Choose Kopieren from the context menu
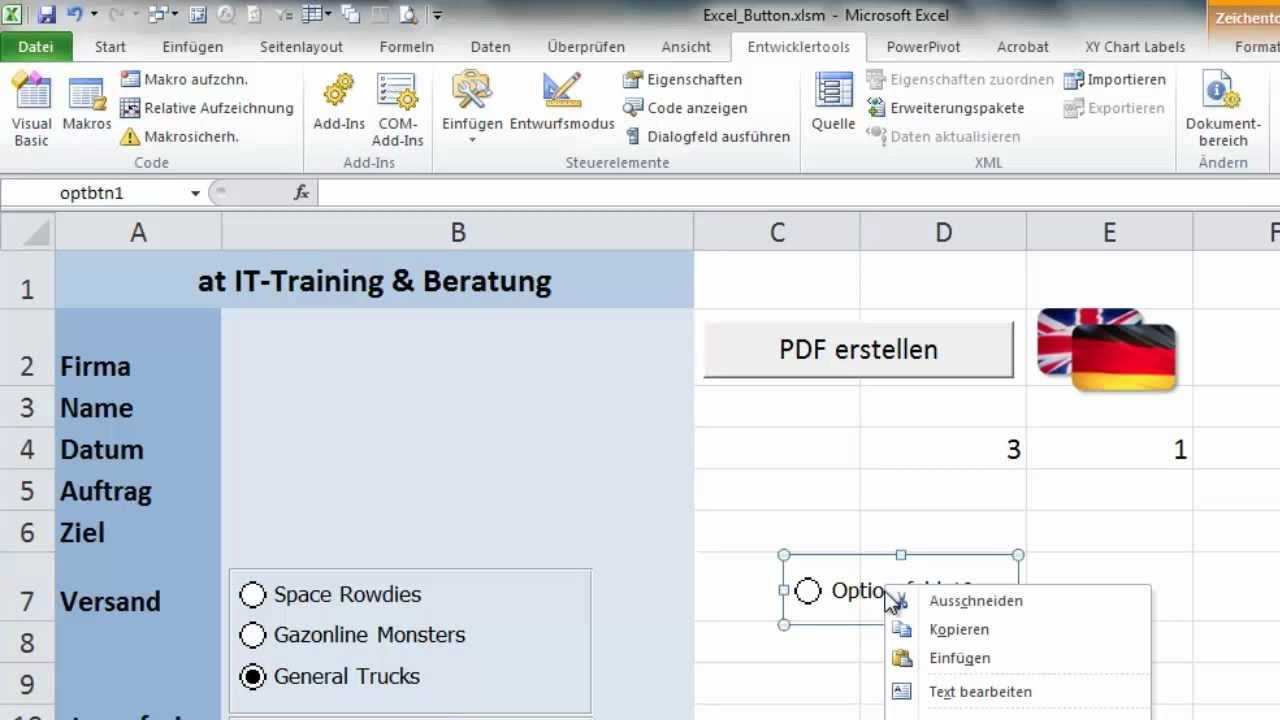Image resolution: width=1280 pixels, height=720 pixels. point(958,629)
